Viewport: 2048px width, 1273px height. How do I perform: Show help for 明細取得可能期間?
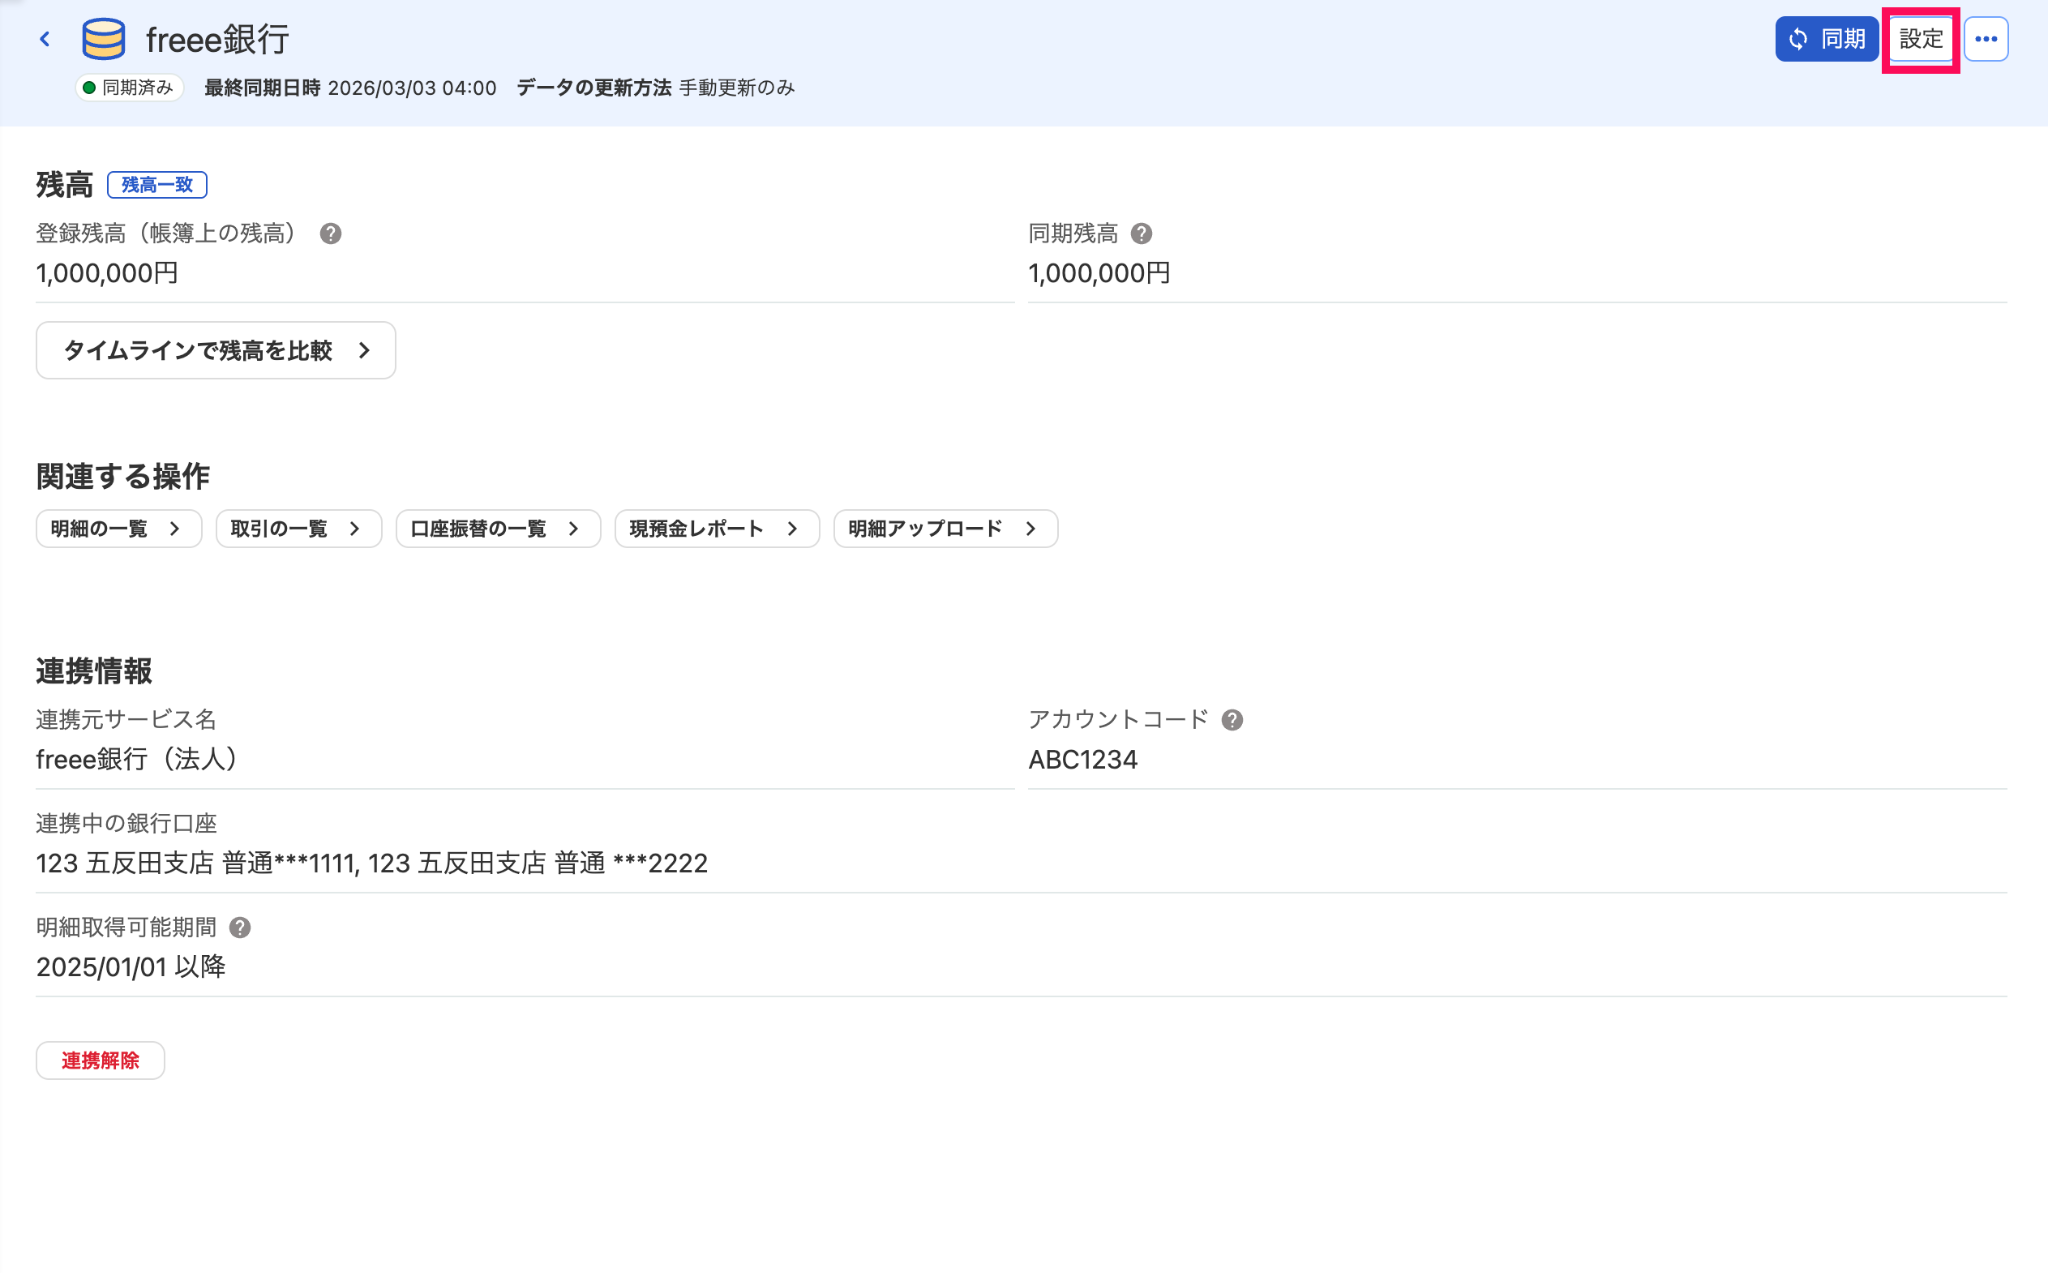[240, 927]
